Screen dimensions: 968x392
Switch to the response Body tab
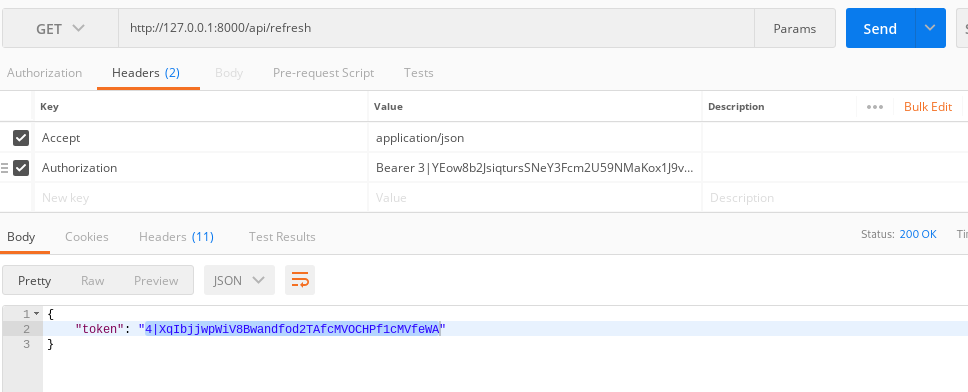point(21,237)
